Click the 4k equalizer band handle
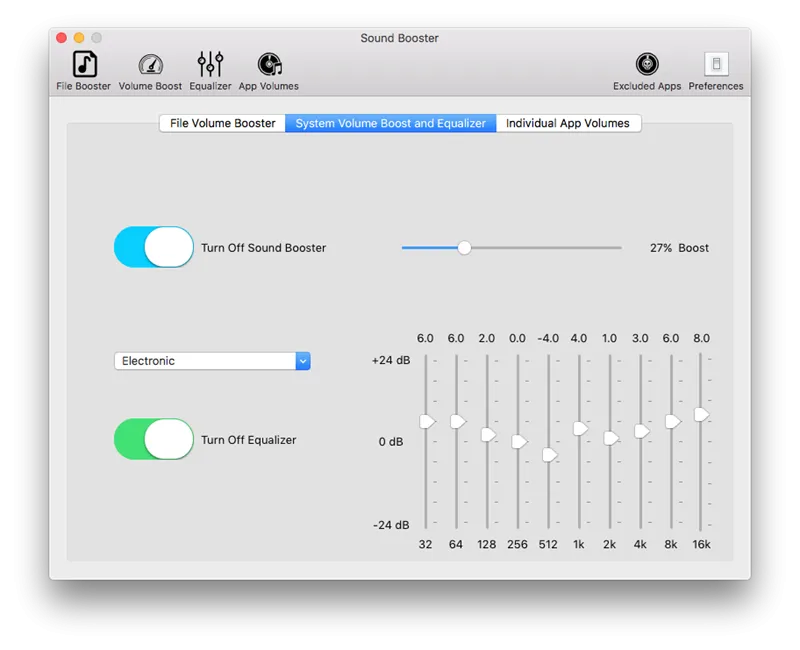This screenshot has width=800, height=650. click(641, 431)
